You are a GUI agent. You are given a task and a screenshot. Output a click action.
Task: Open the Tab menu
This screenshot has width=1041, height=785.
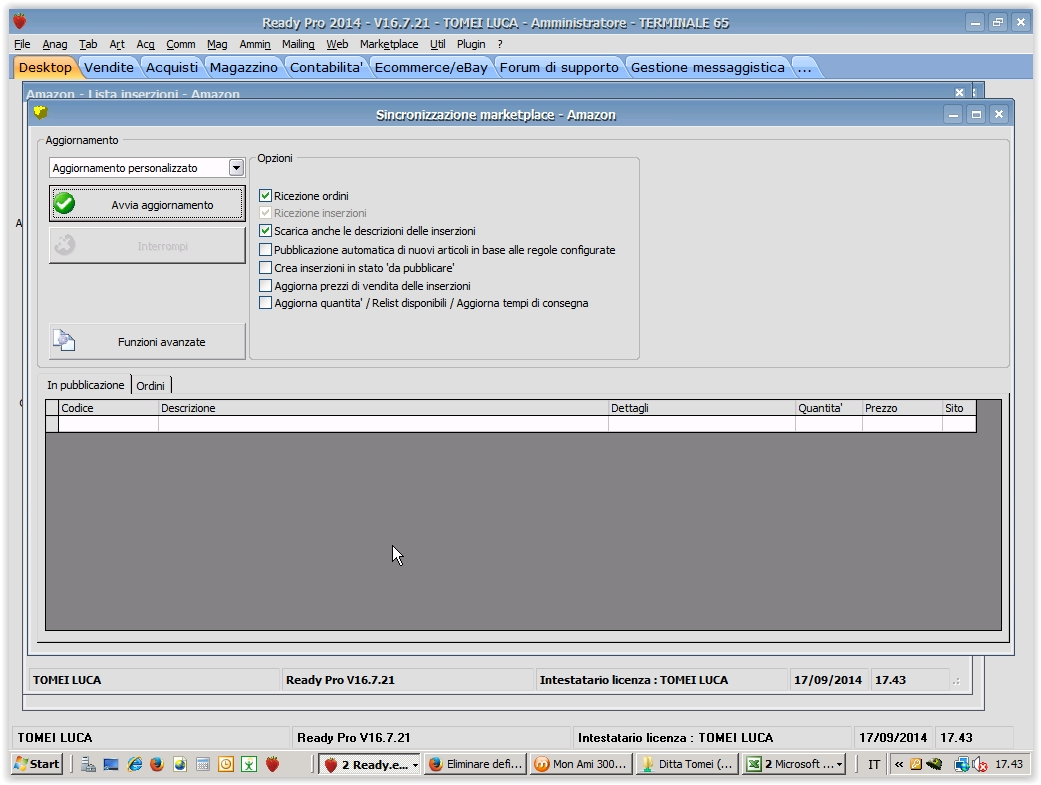pos(88,44)
